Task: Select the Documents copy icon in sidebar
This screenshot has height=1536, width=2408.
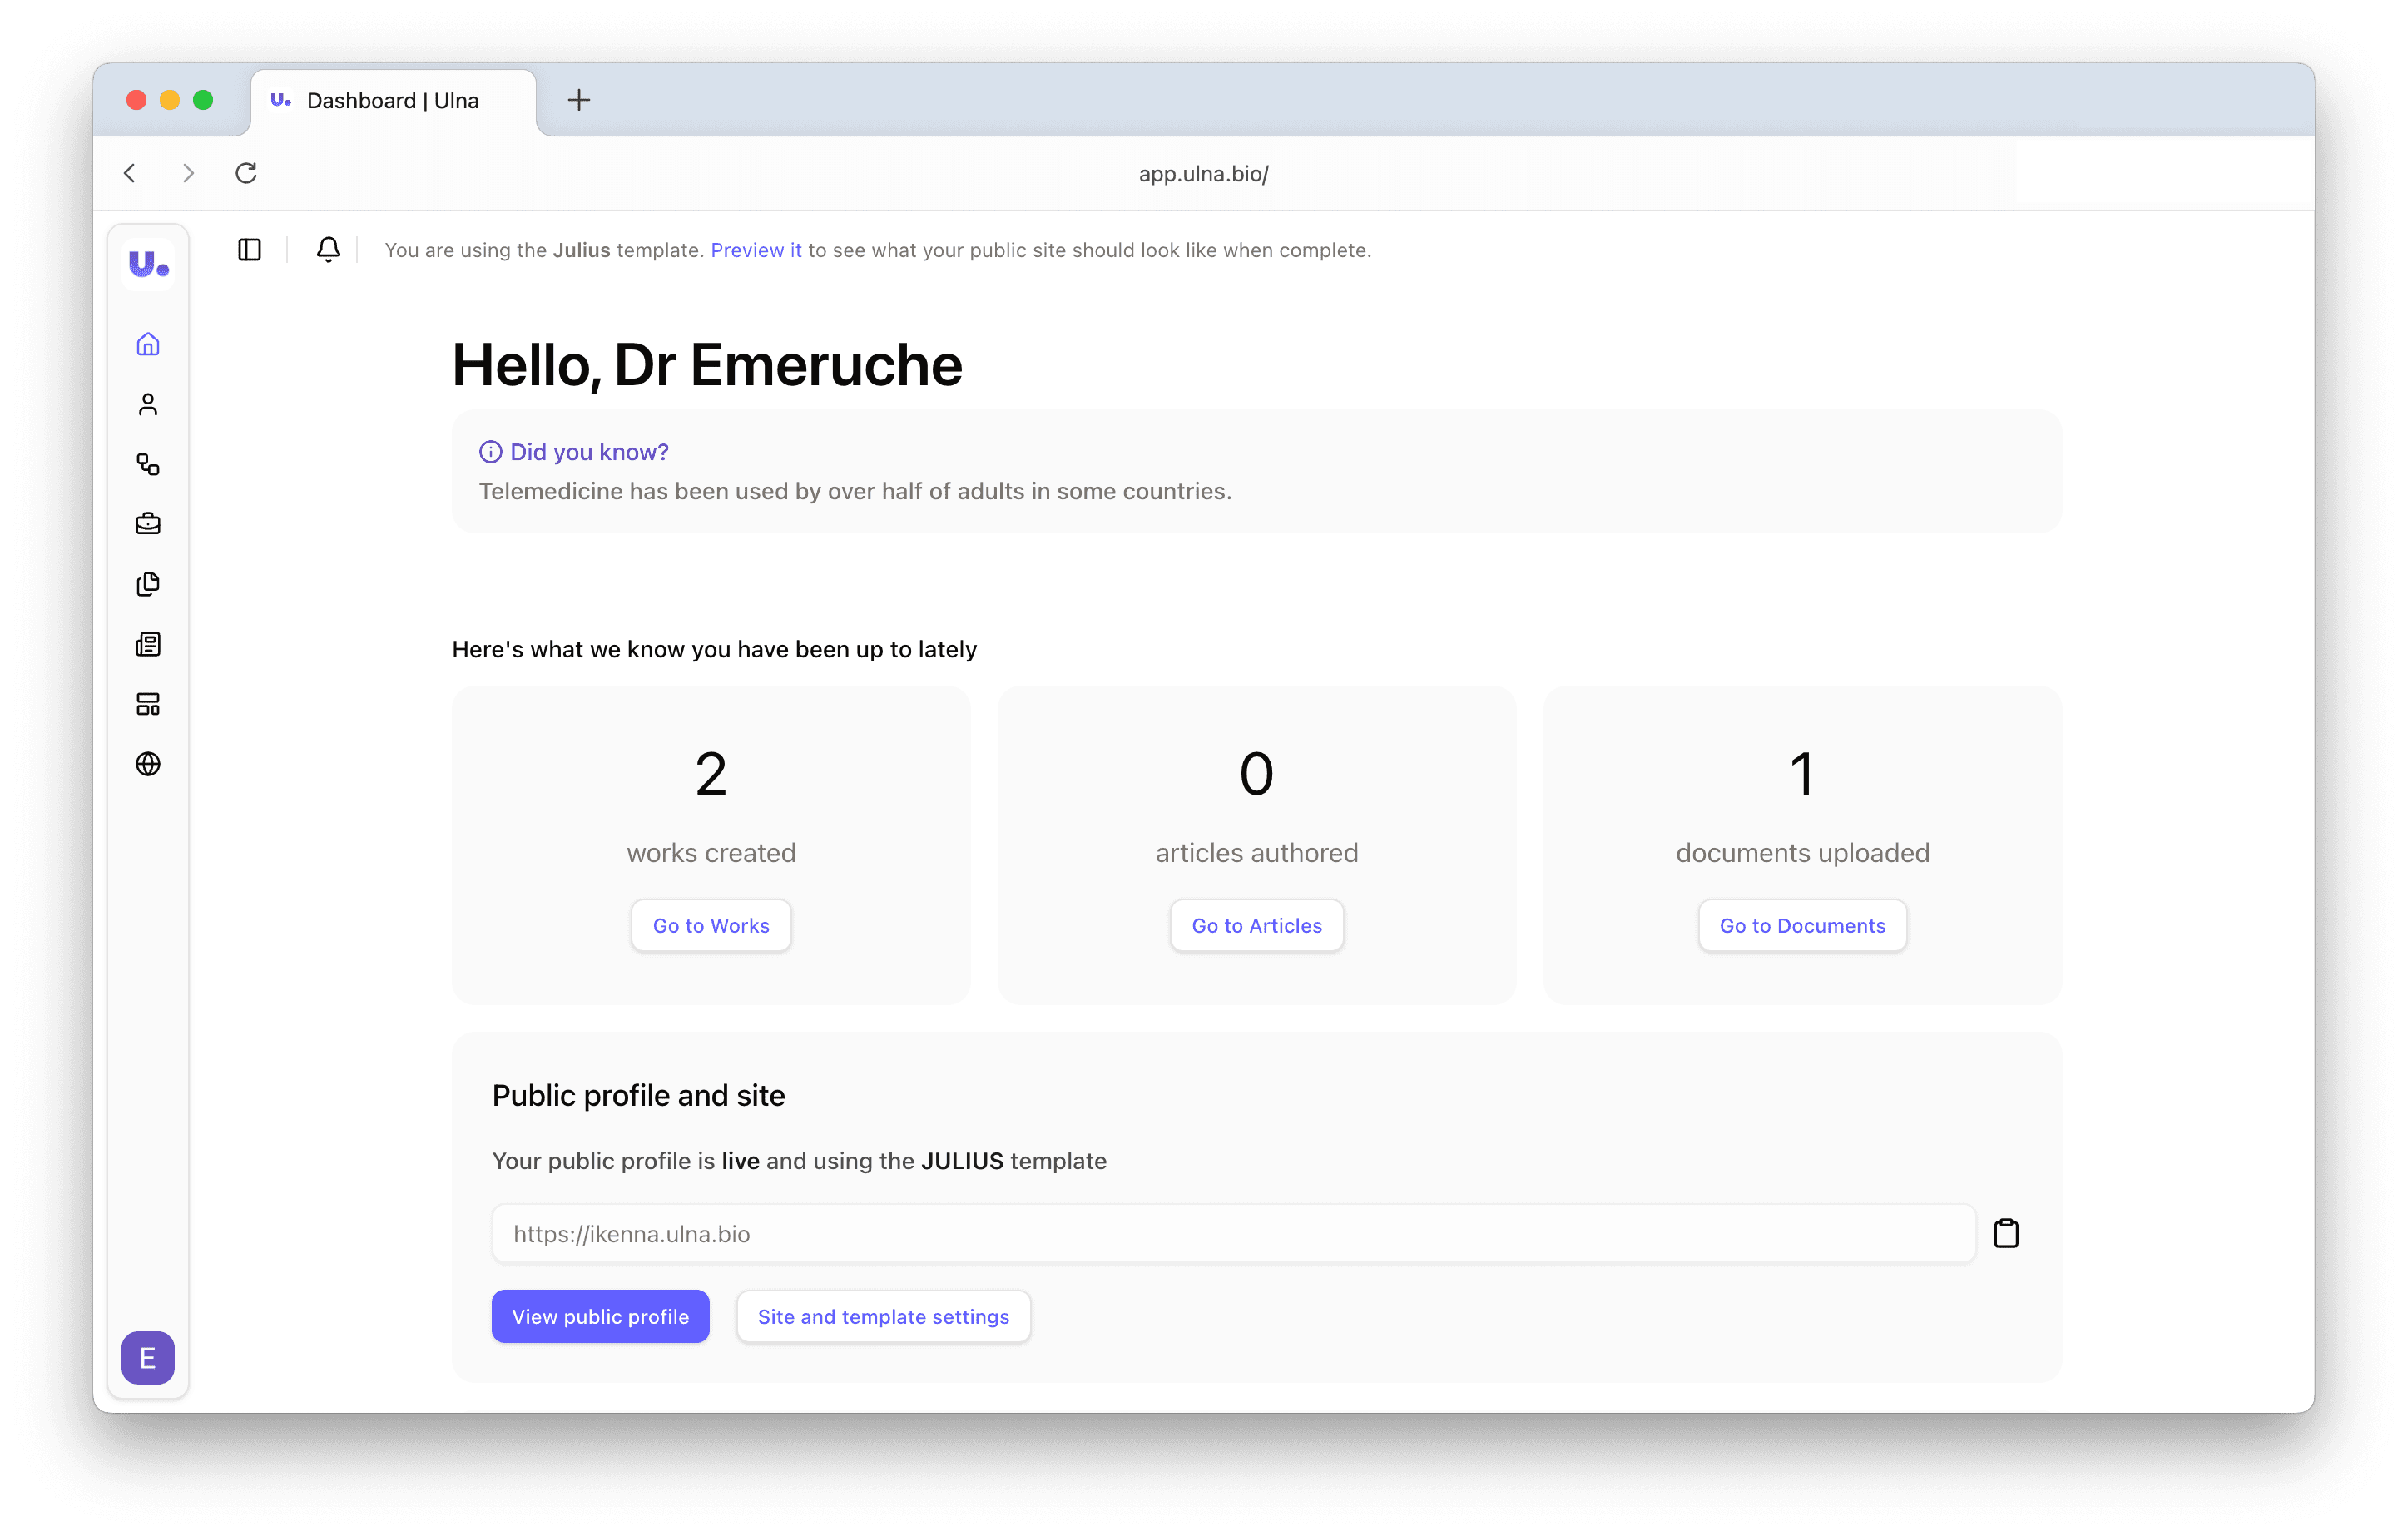Action: pos(148,584)
